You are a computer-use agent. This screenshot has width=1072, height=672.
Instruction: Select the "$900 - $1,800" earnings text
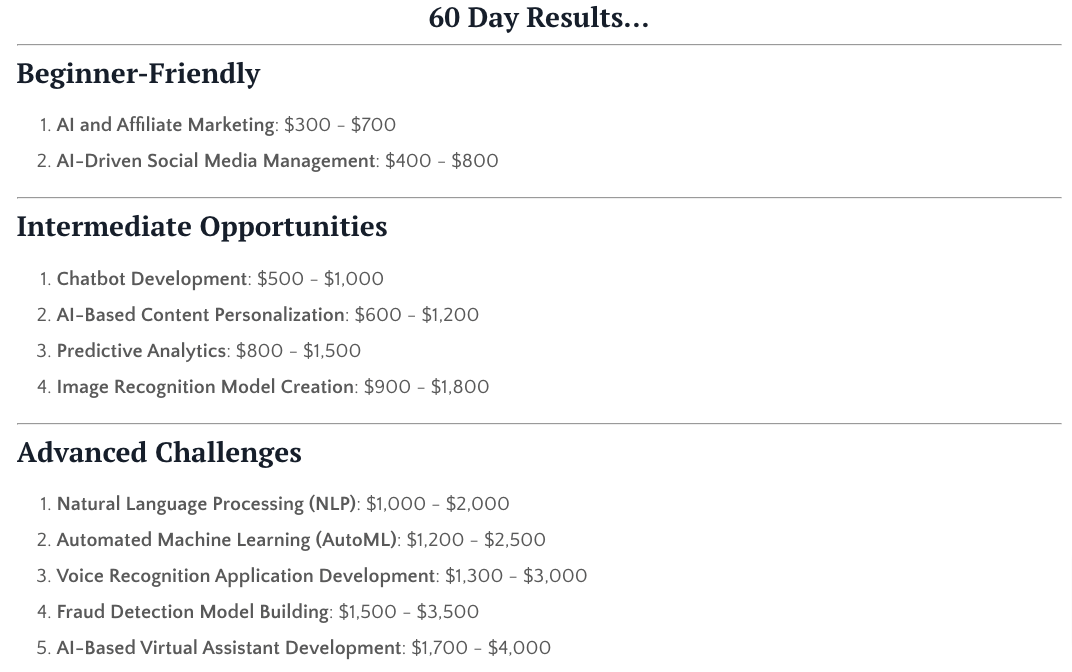[x=426, y=387]
